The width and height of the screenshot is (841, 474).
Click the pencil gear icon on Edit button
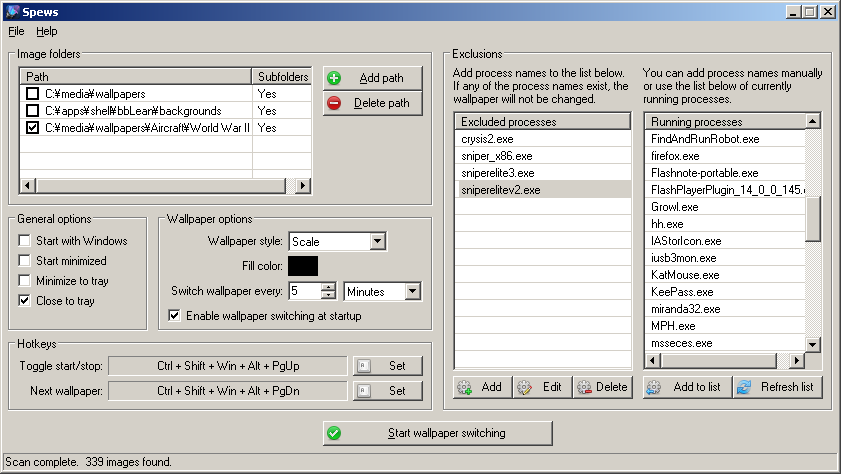pyautogui.click(x=524, y=387)
